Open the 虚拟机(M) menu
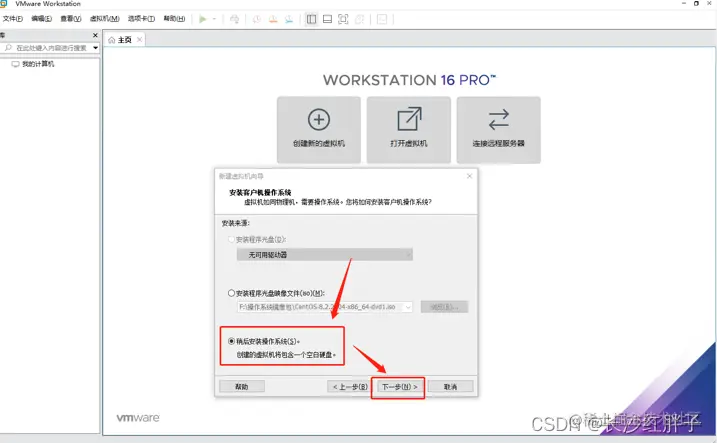The width and height of the screenshot is (717, 443). pyautogui.click(x=105, y=19)
